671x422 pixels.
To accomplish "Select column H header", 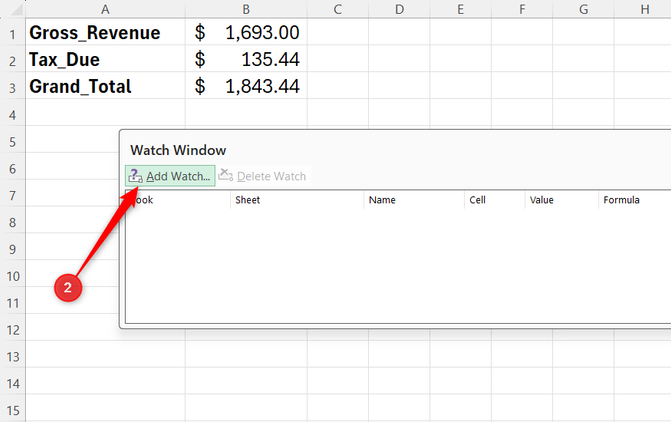I will [643, 9].
